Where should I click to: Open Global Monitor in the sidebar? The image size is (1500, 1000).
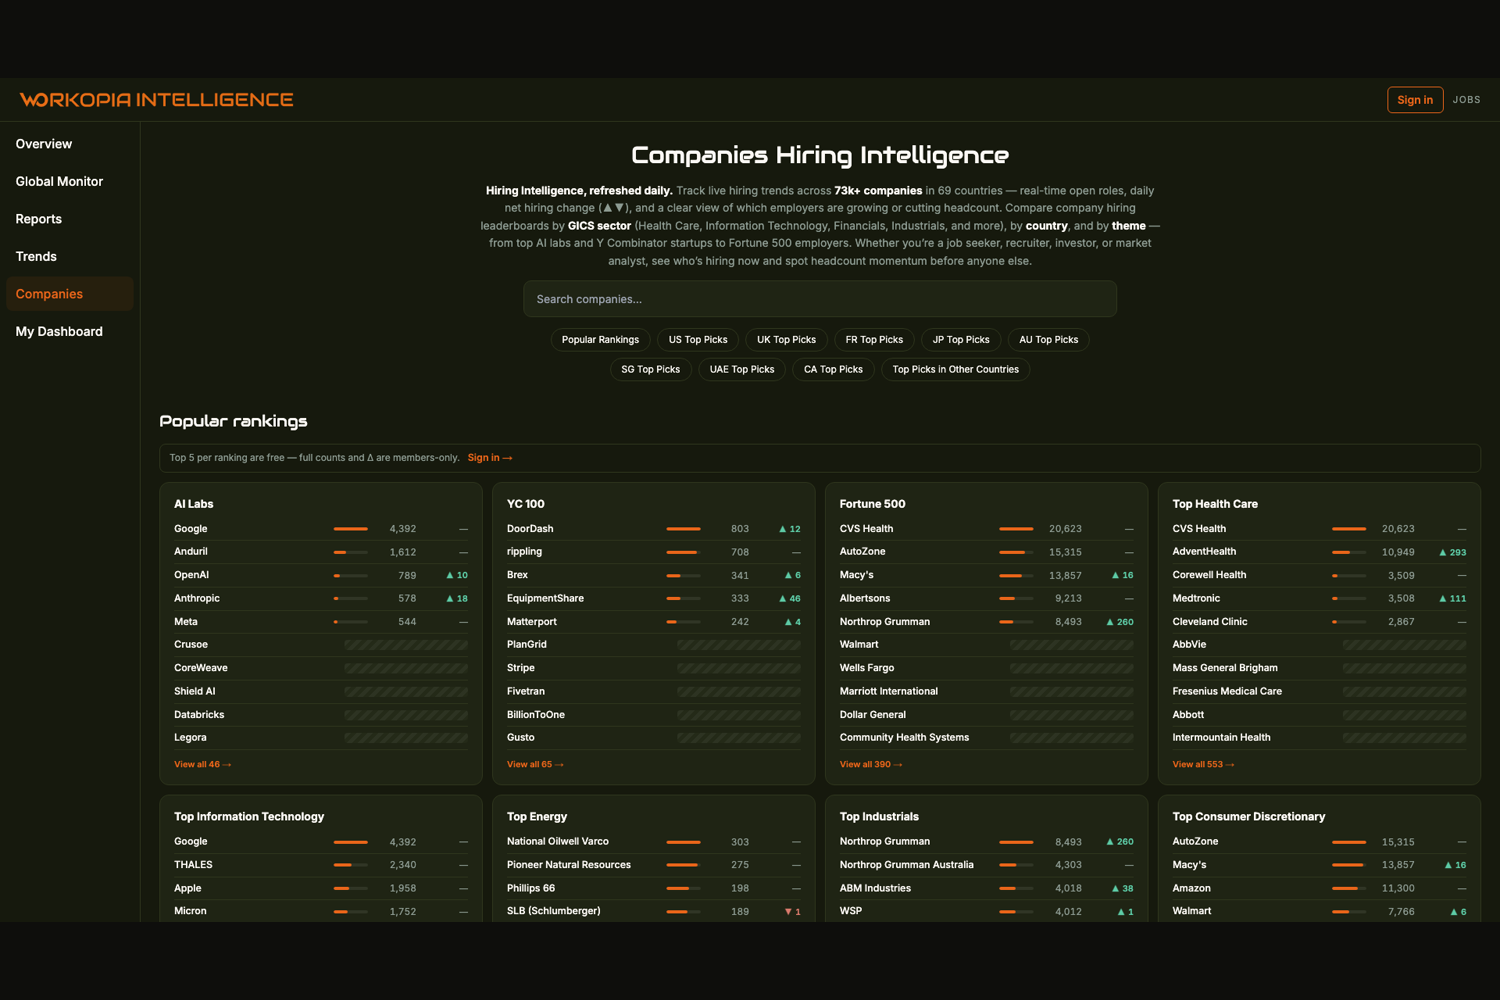coord(70,181)
